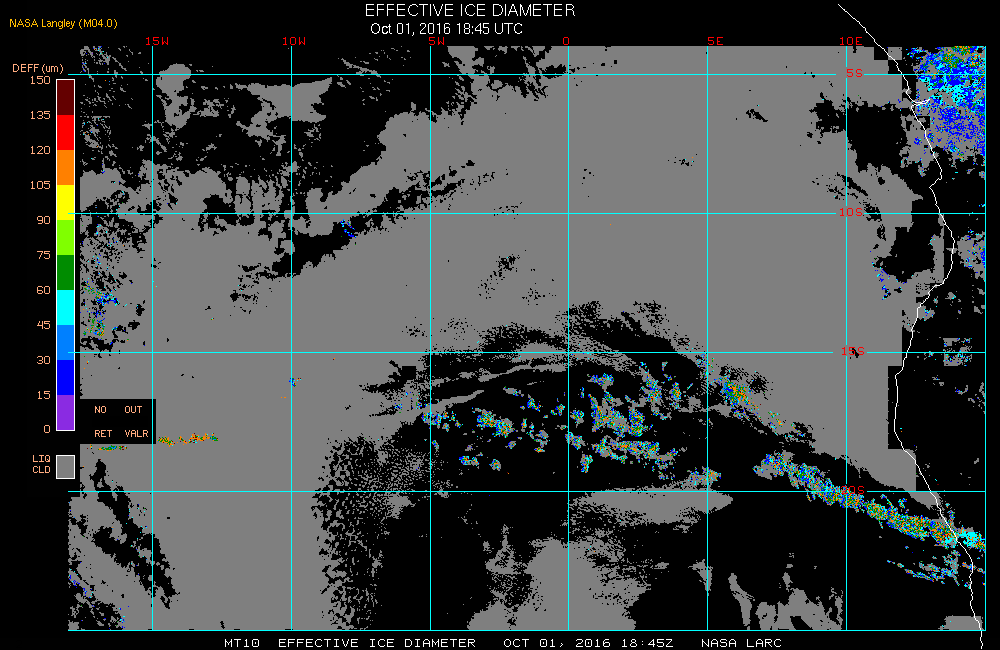Click the 120 value on color scale
This screenshot has height=650, width=1000.
[40, 150]
